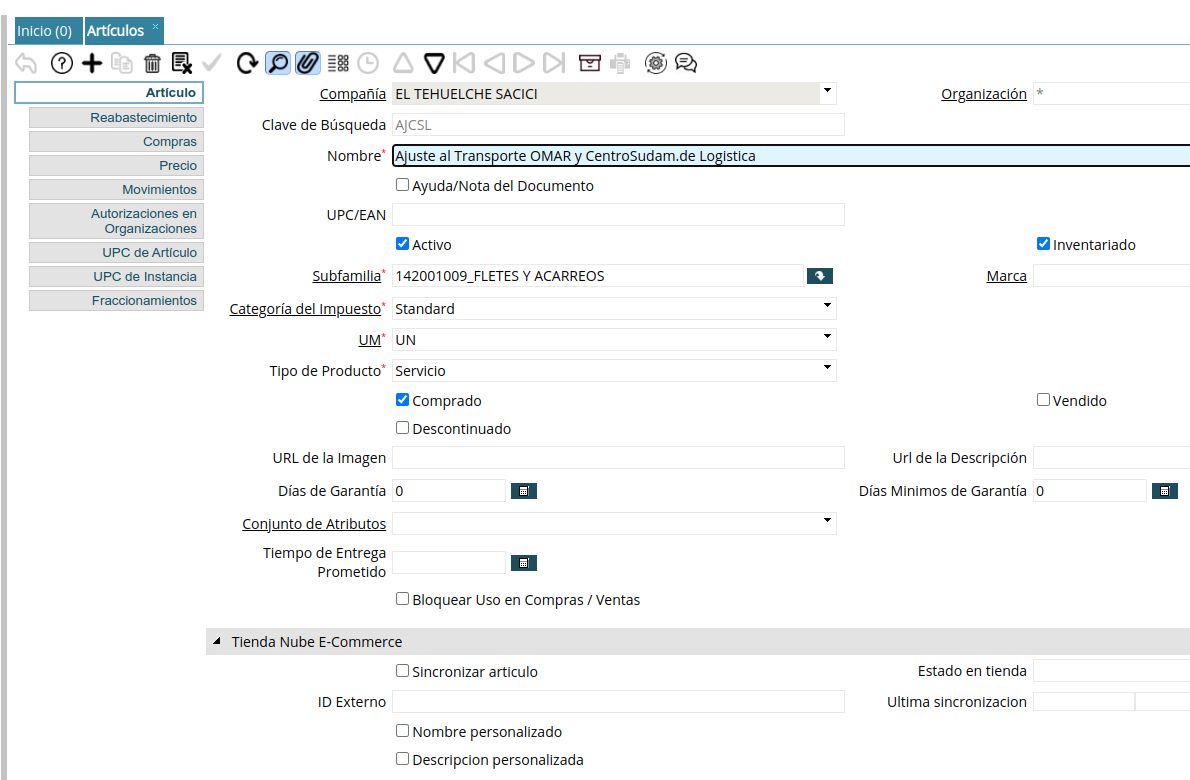The image size is (1190, 780).
Task: Open Conjunto de Atributos dropdown
Action: click(828, 522)
